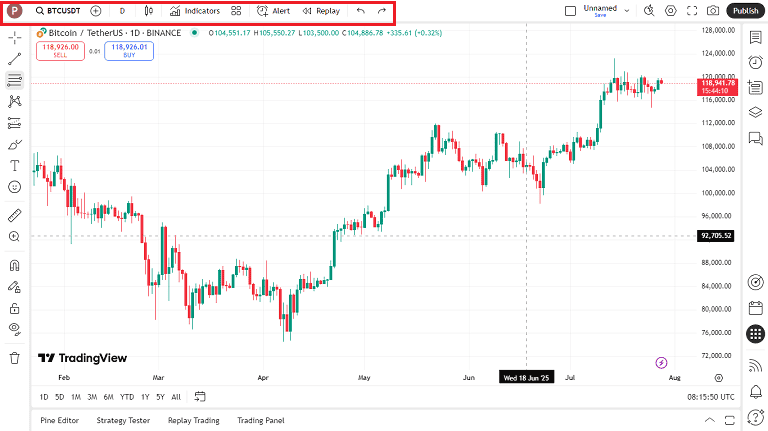Choose the Text annotation tool
Image resolution: width=768 pixels, height=431 pixels.
coord(15,166)
